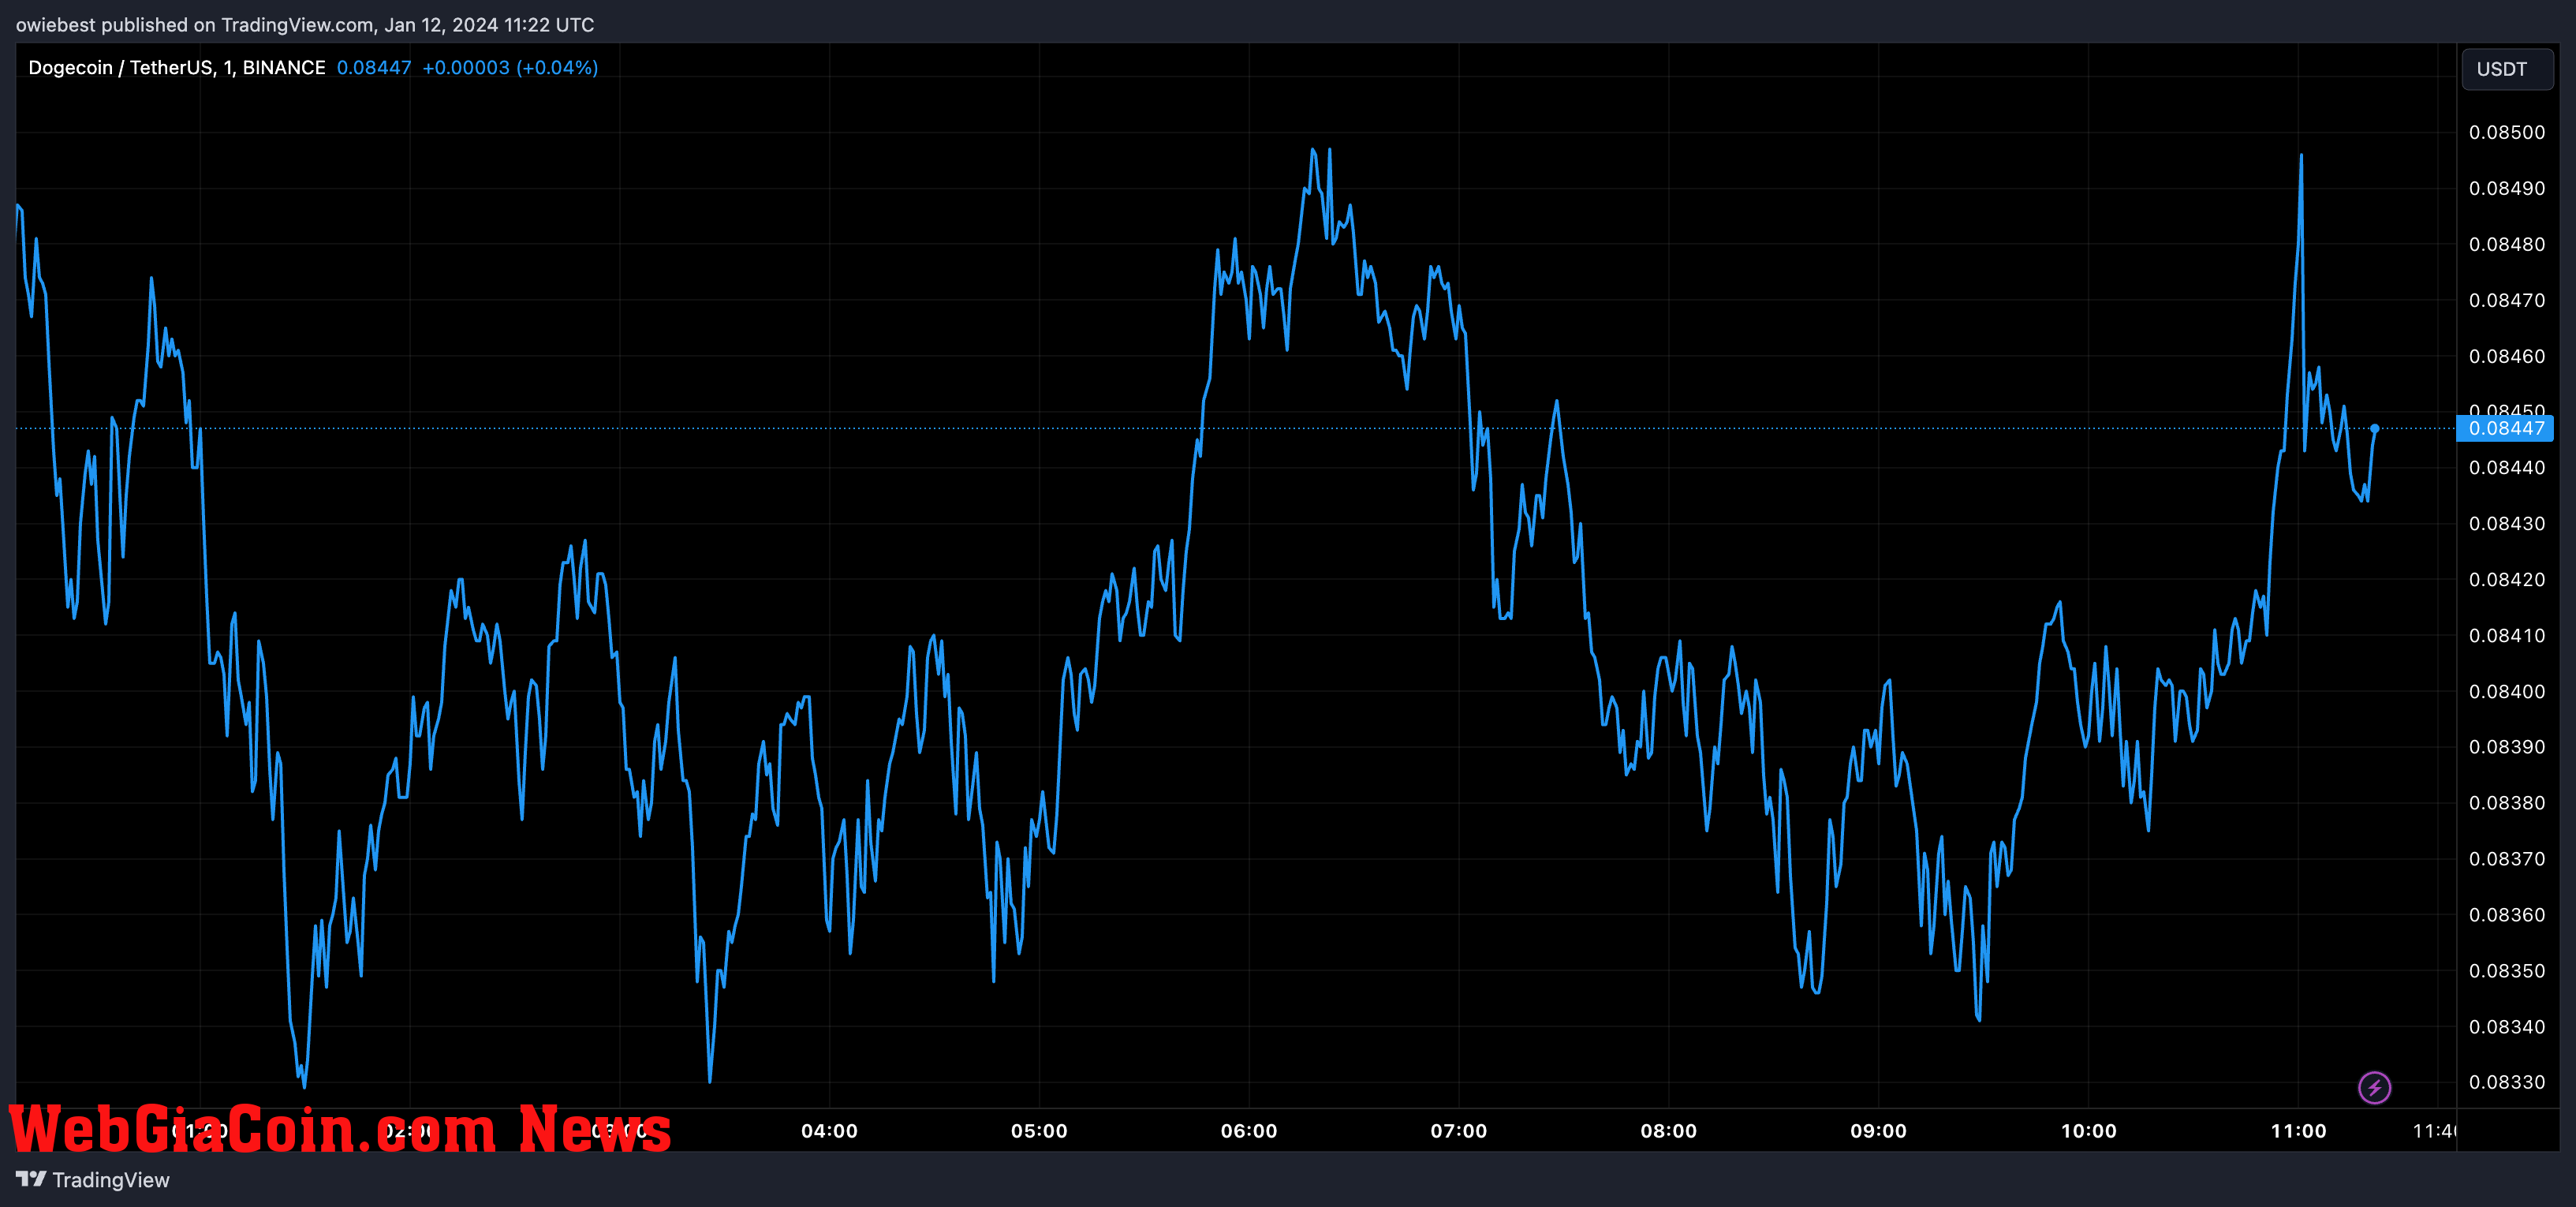Click the current price label 0.08447 on axis
Screen dimensions: 2576x1207
[2505, 429]
